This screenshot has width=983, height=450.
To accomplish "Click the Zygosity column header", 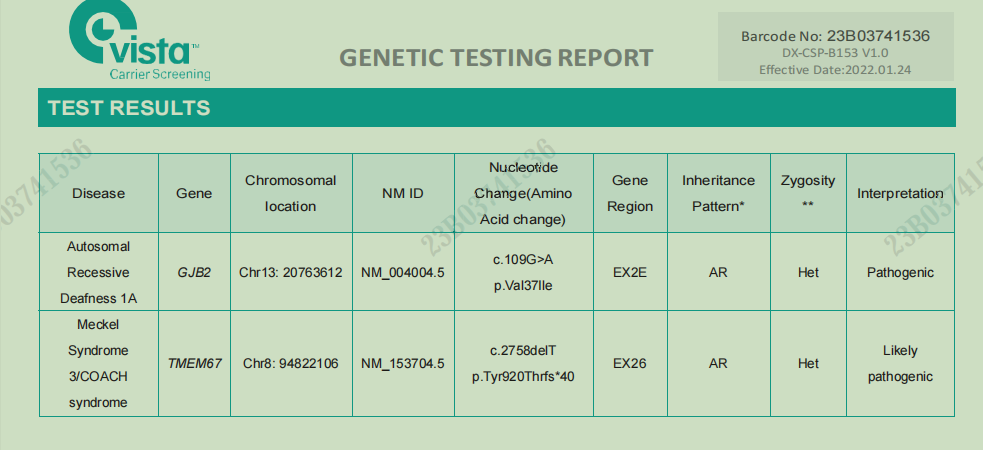I will point(808,192).
